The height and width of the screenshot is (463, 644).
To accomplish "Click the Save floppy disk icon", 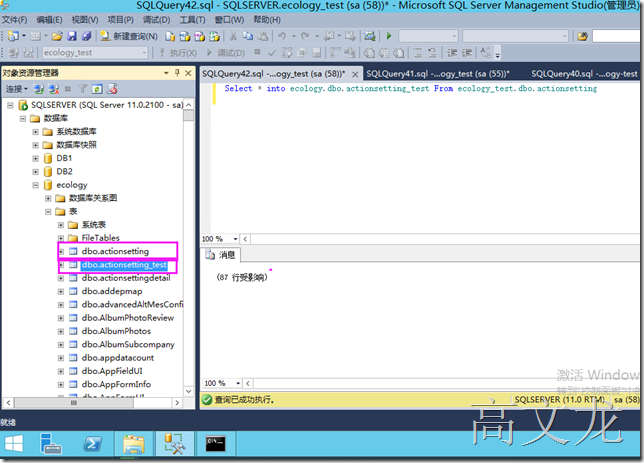I will click(72, 36).
